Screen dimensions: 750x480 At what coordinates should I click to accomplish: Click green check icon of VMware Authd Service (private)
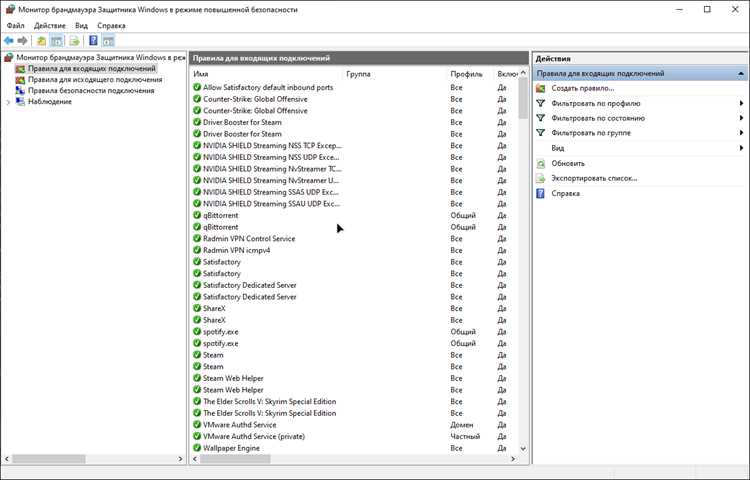click(x=197, y=436)
